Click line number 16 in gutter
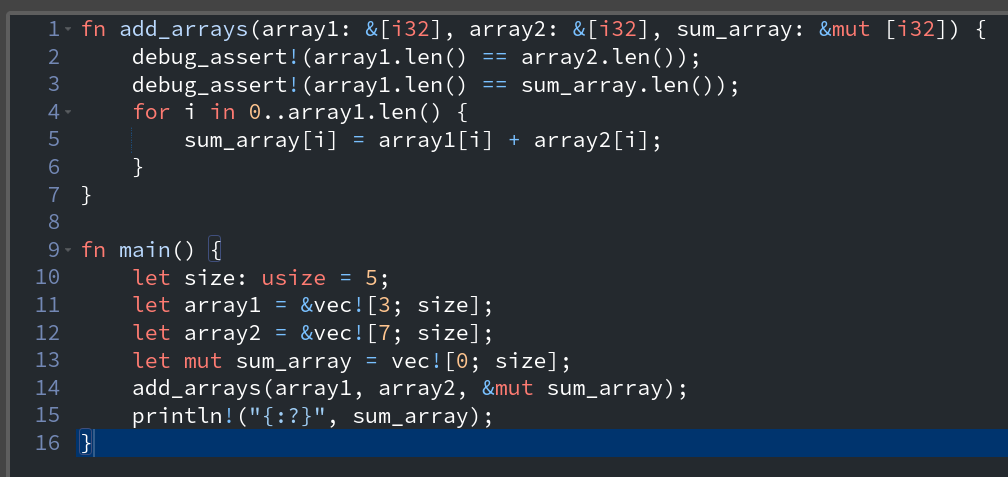 tap(47, 444)
